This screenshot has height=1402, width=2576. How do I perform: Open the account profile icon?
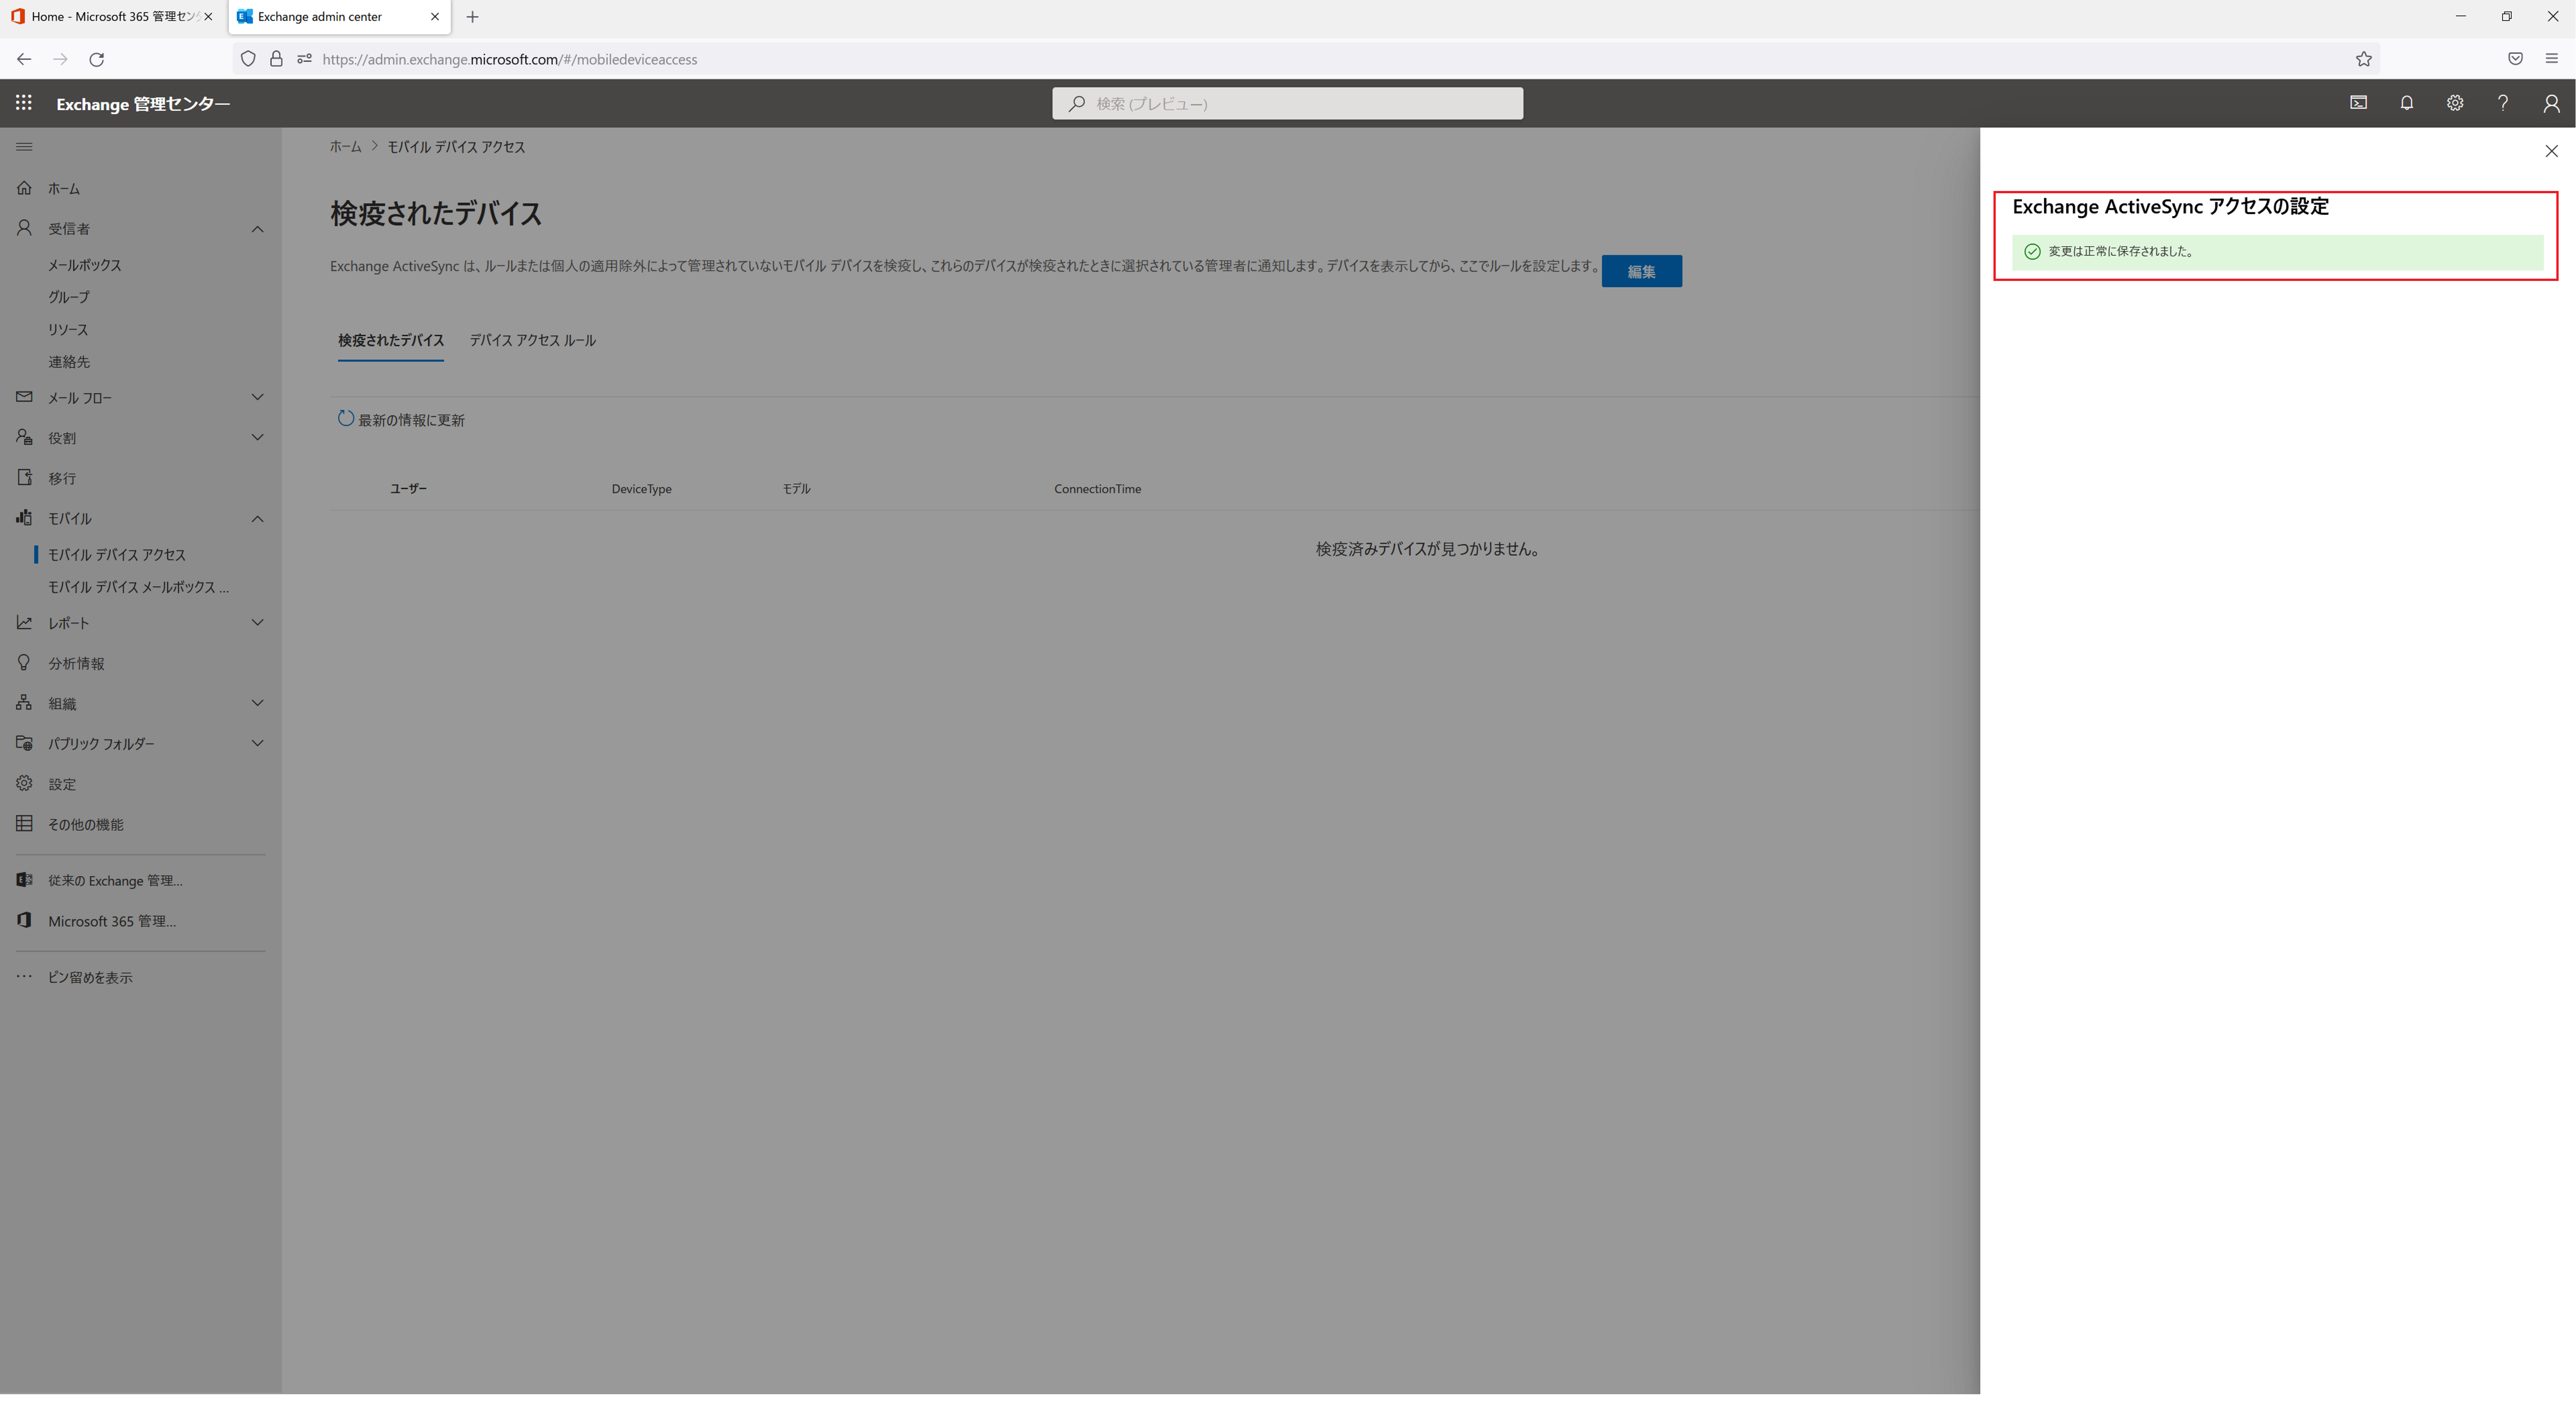point(2550,103)
